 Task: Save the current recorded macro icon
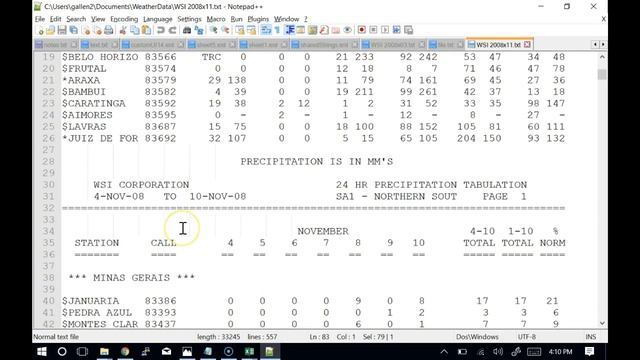408,30
